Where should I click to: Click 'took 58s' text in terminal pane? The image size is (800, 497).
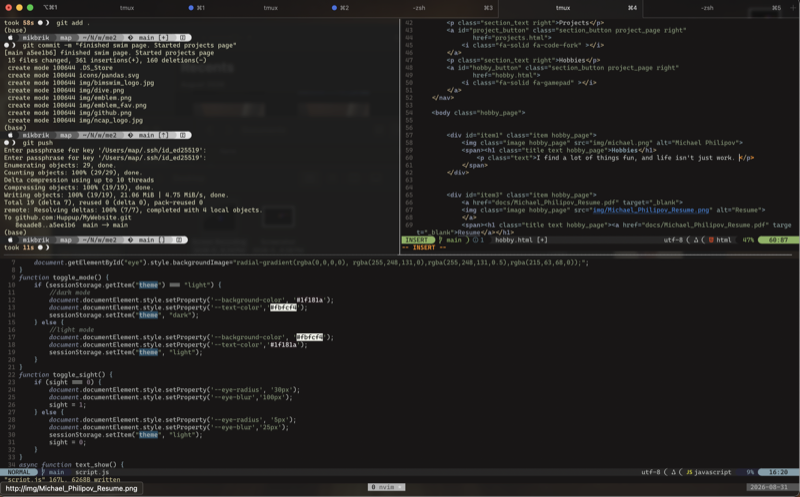click(19, 23)
